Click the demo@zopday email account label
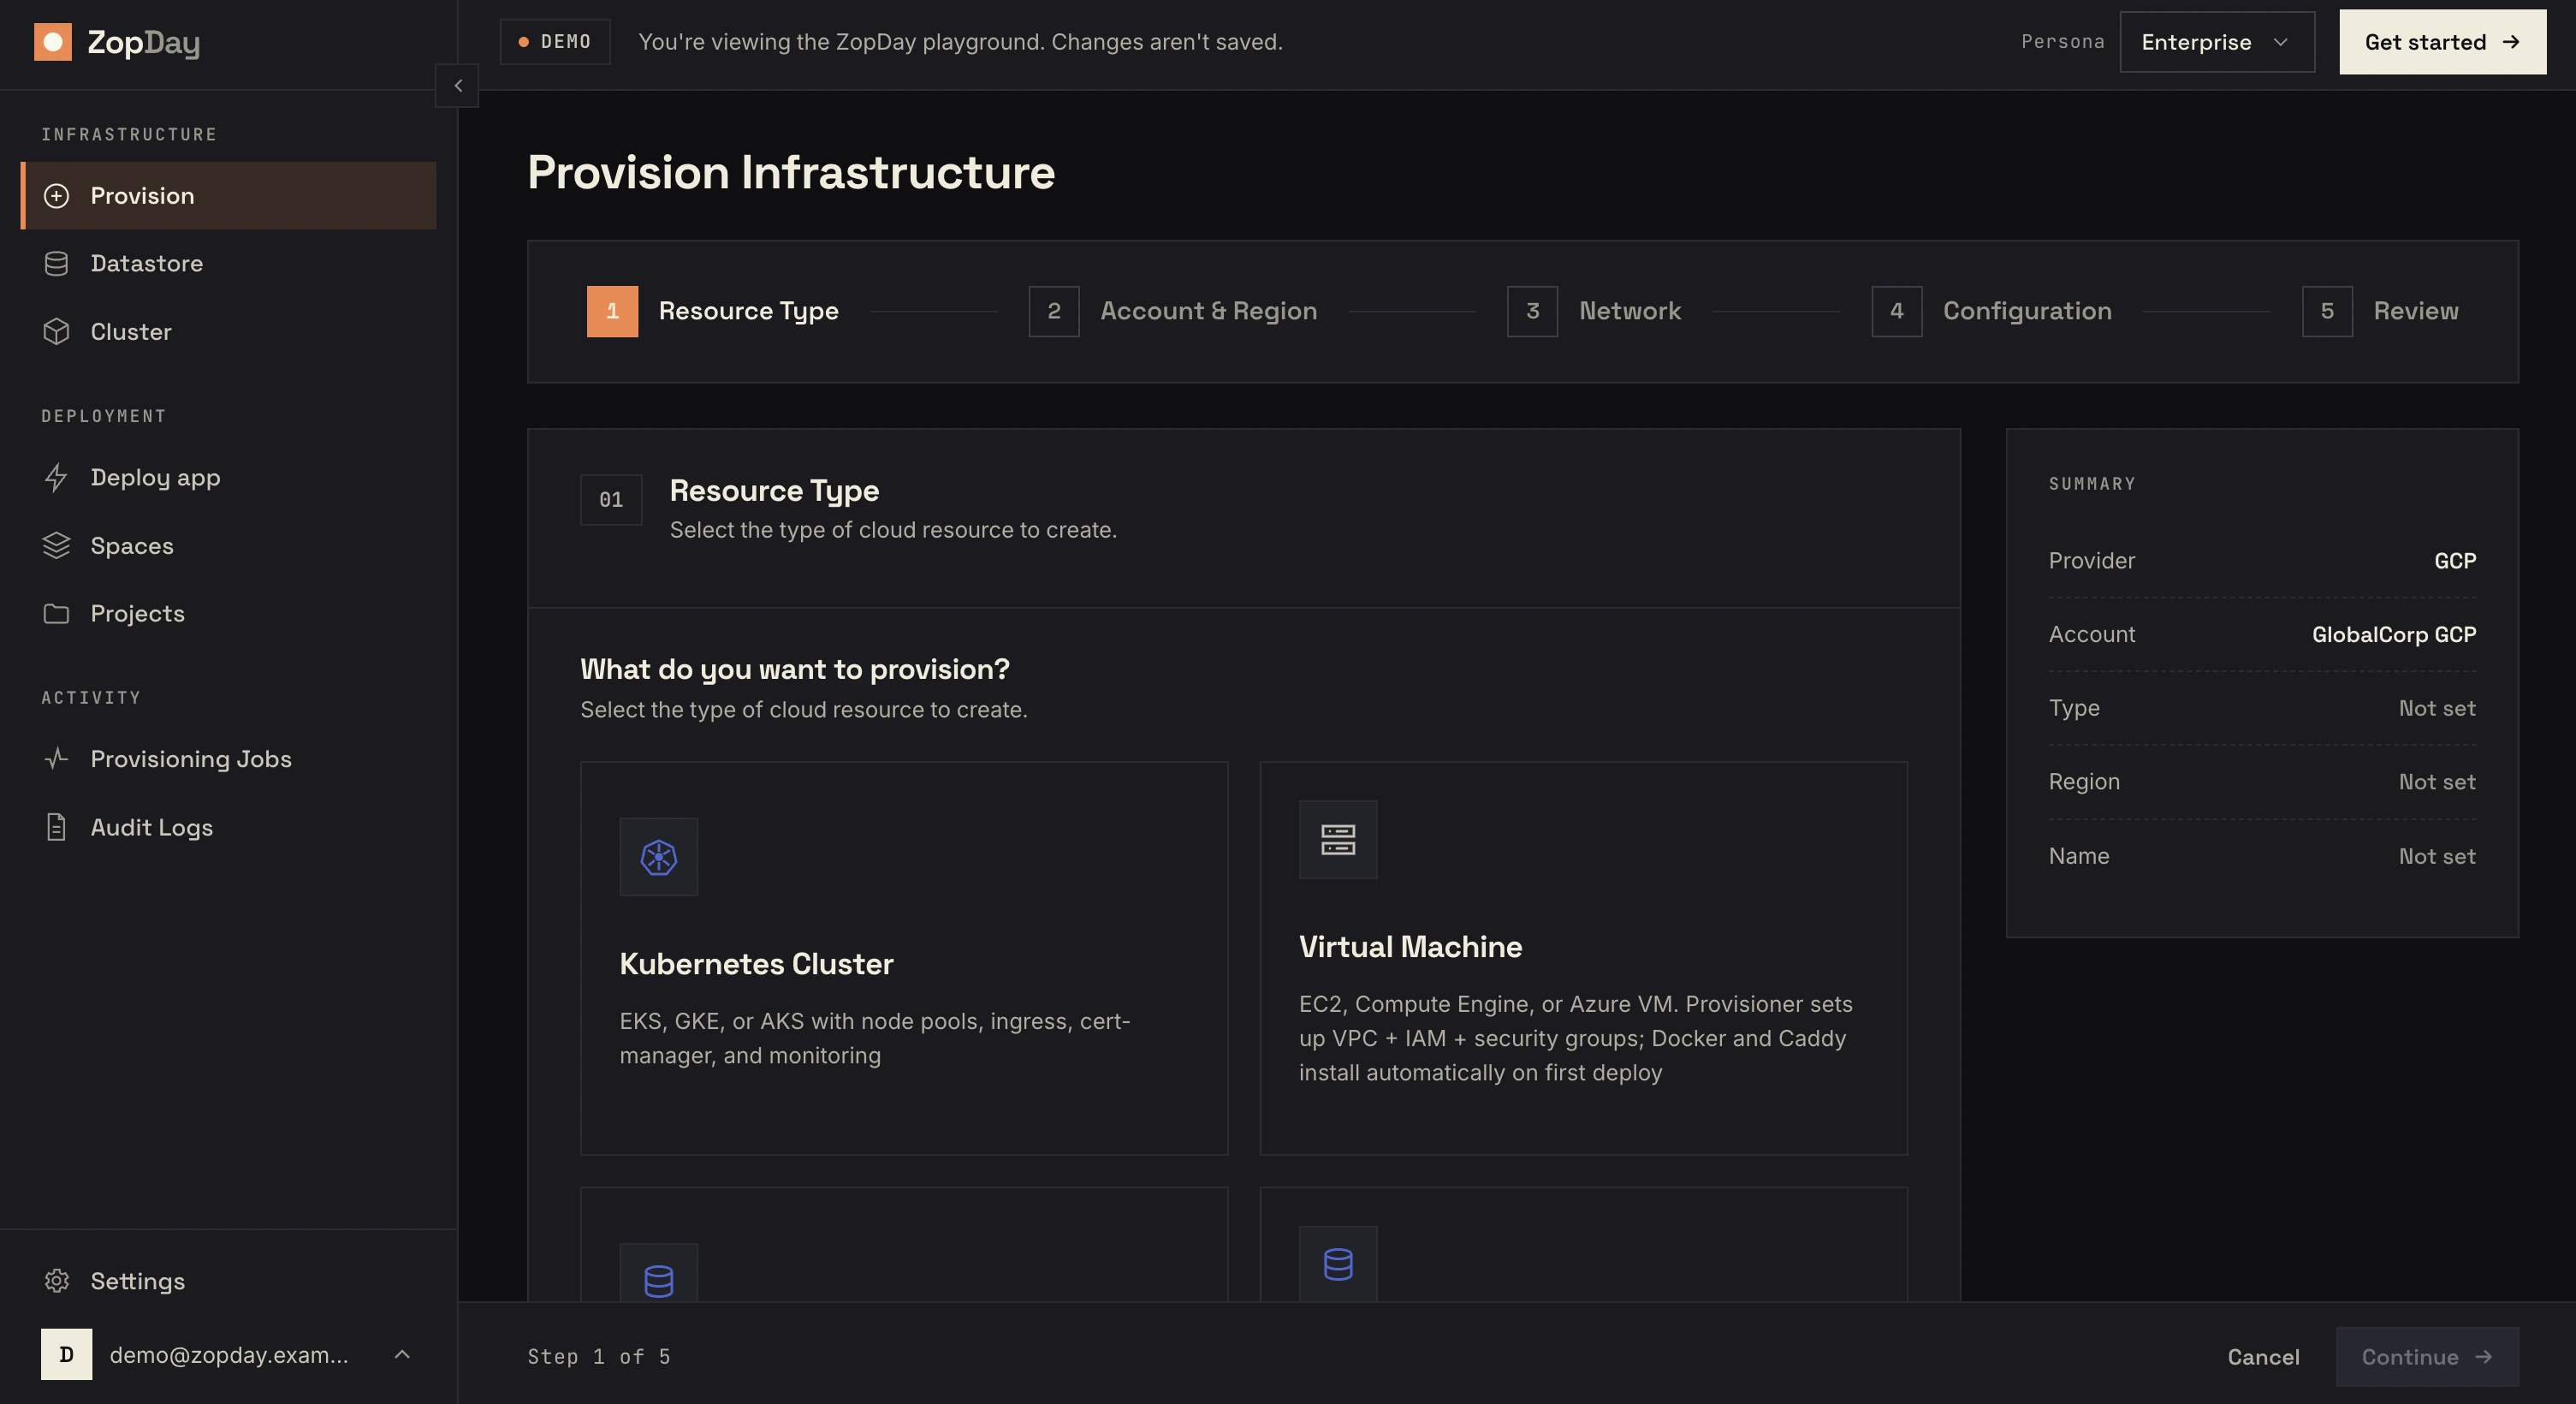Viewport: 2576px width, 1404px height. (229, 1355)
